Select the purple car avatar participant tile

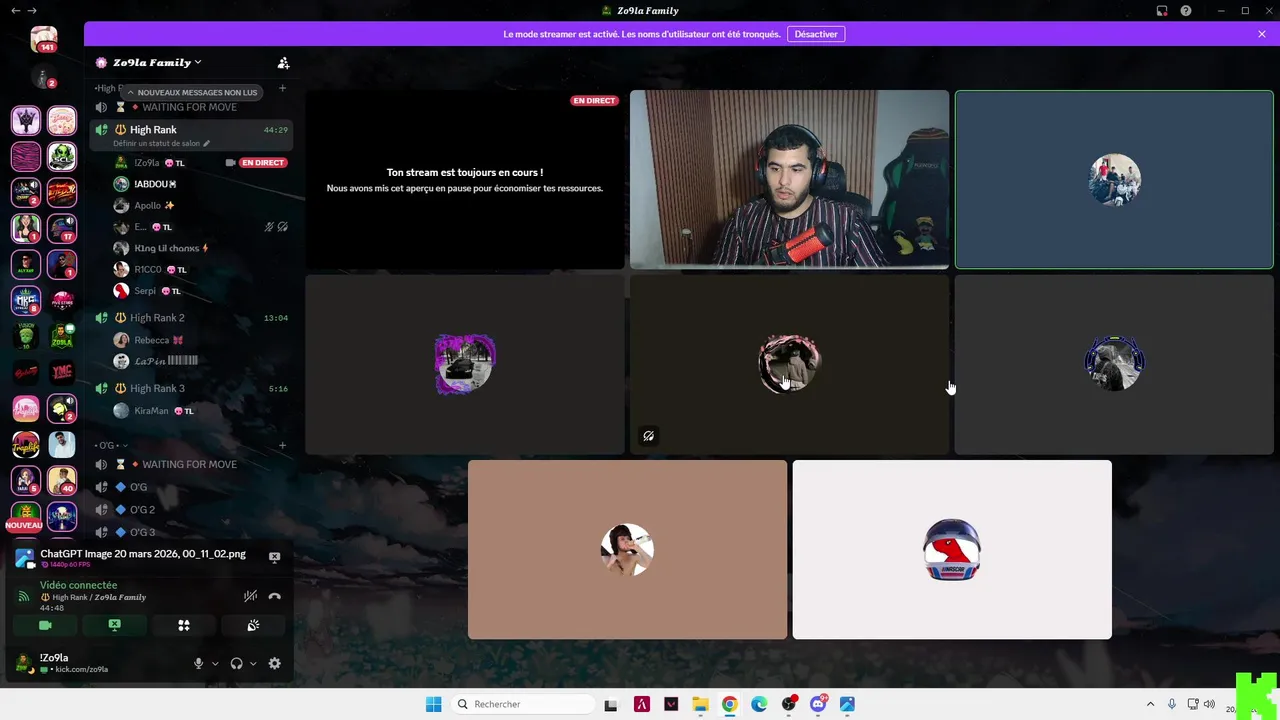tap(465, 364)
